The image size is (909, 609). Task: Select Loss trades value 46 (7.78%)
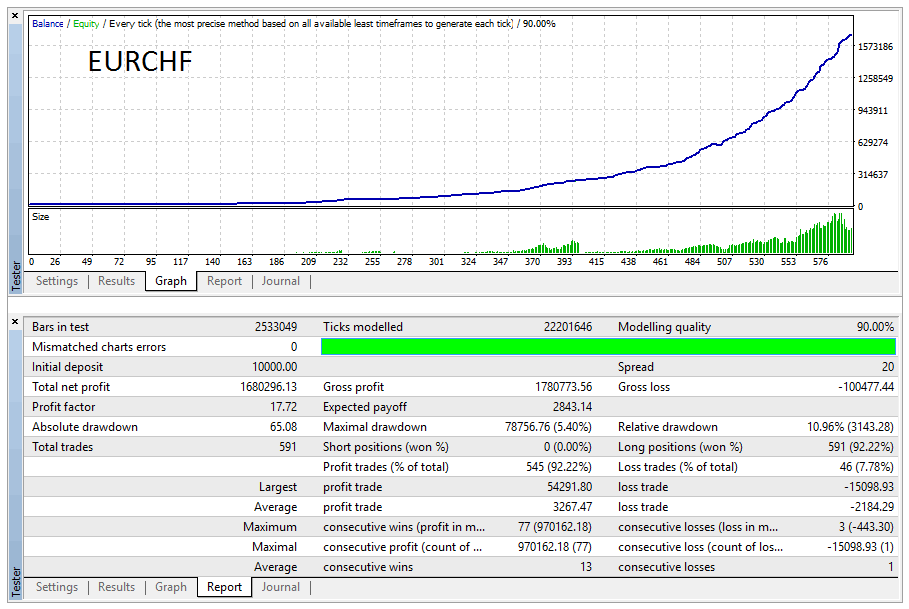tap(867, 467)
